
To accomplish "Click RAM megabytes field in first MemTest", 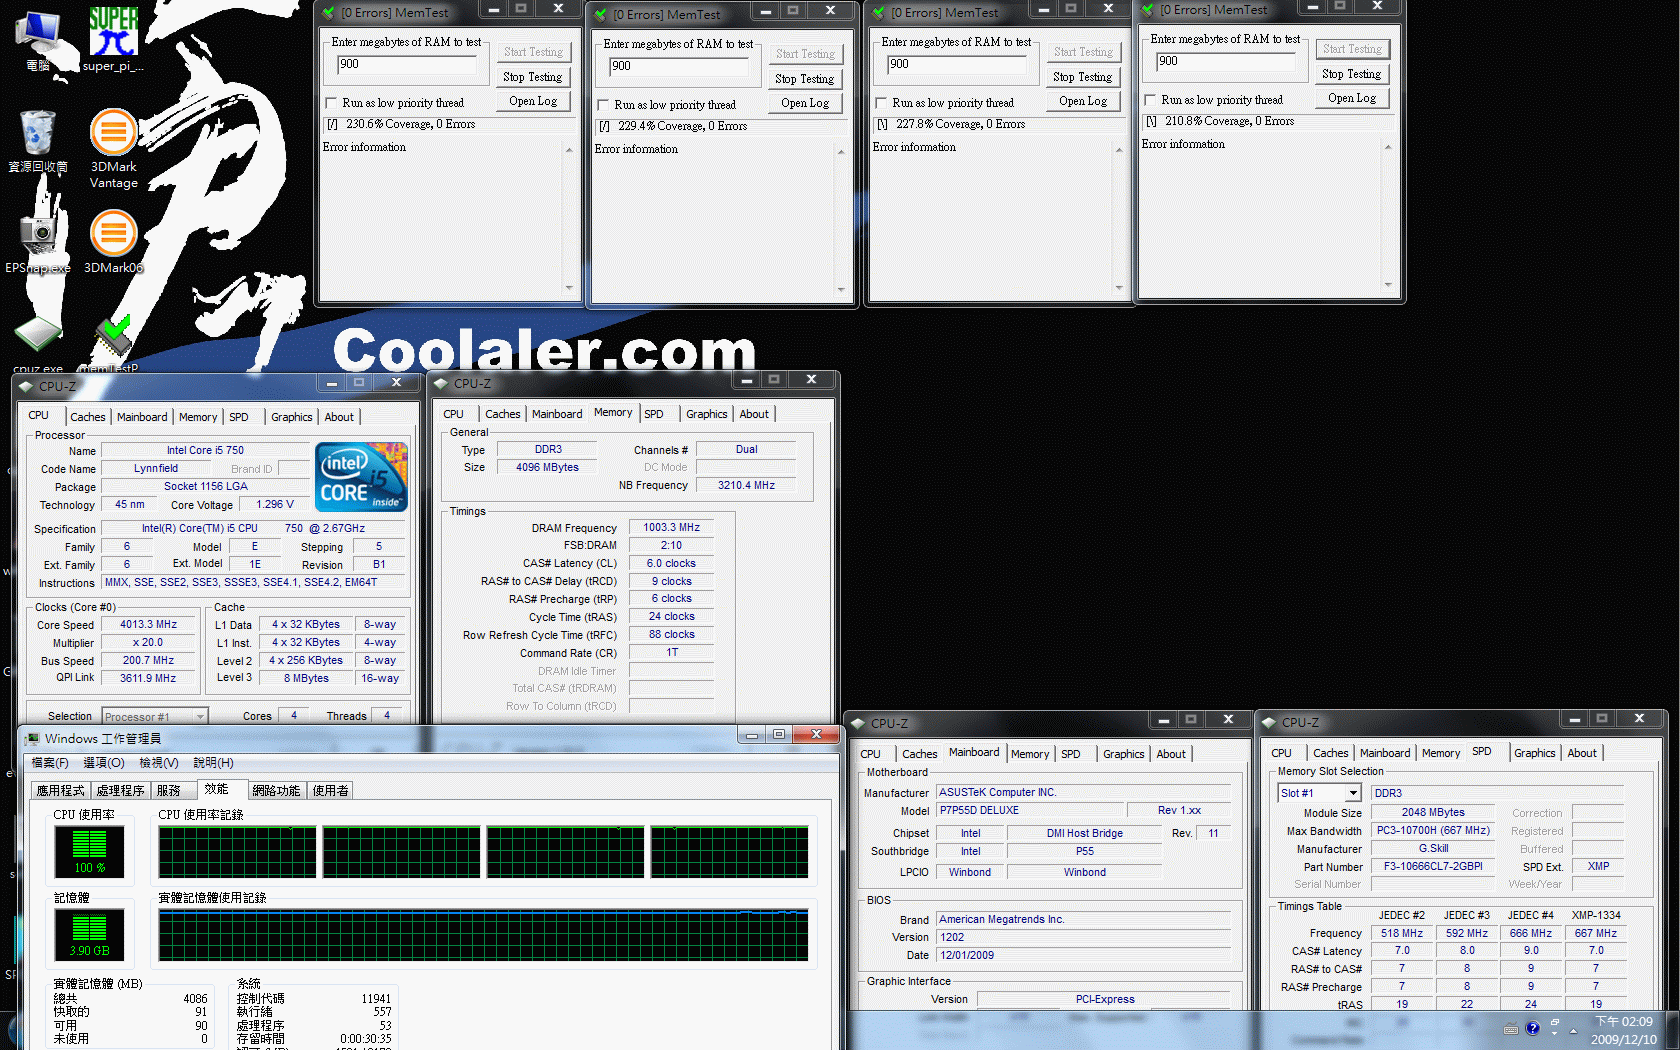I will pos(407,64).
